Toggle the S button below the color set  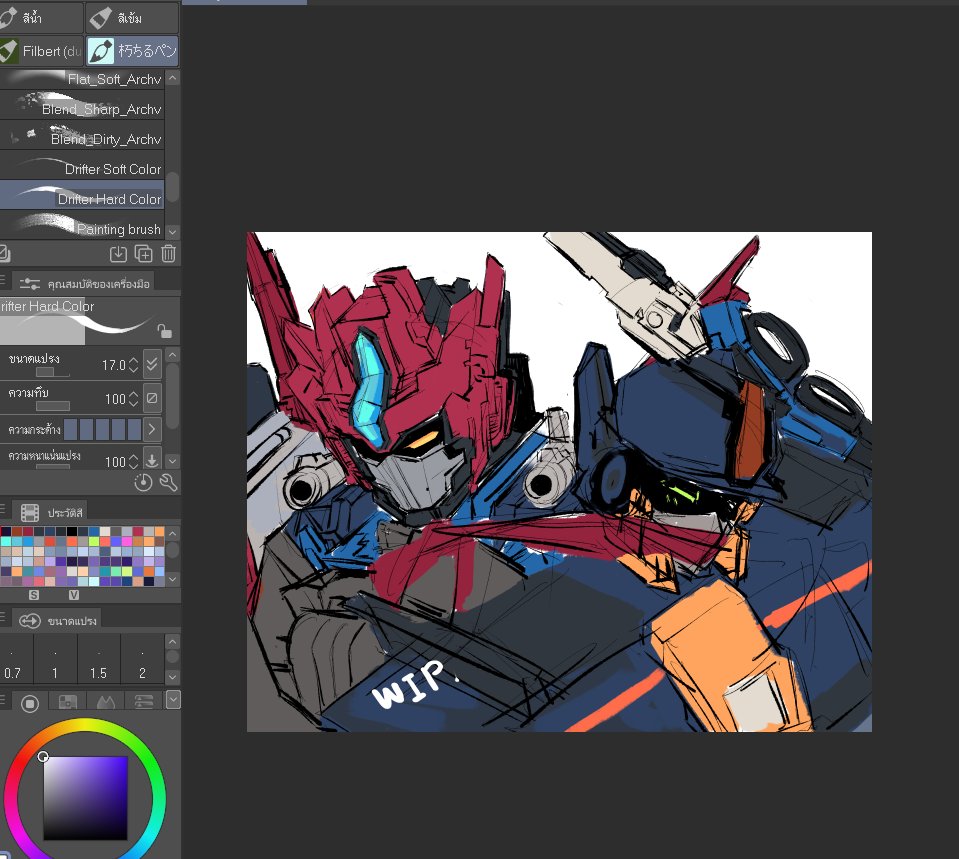34,594
